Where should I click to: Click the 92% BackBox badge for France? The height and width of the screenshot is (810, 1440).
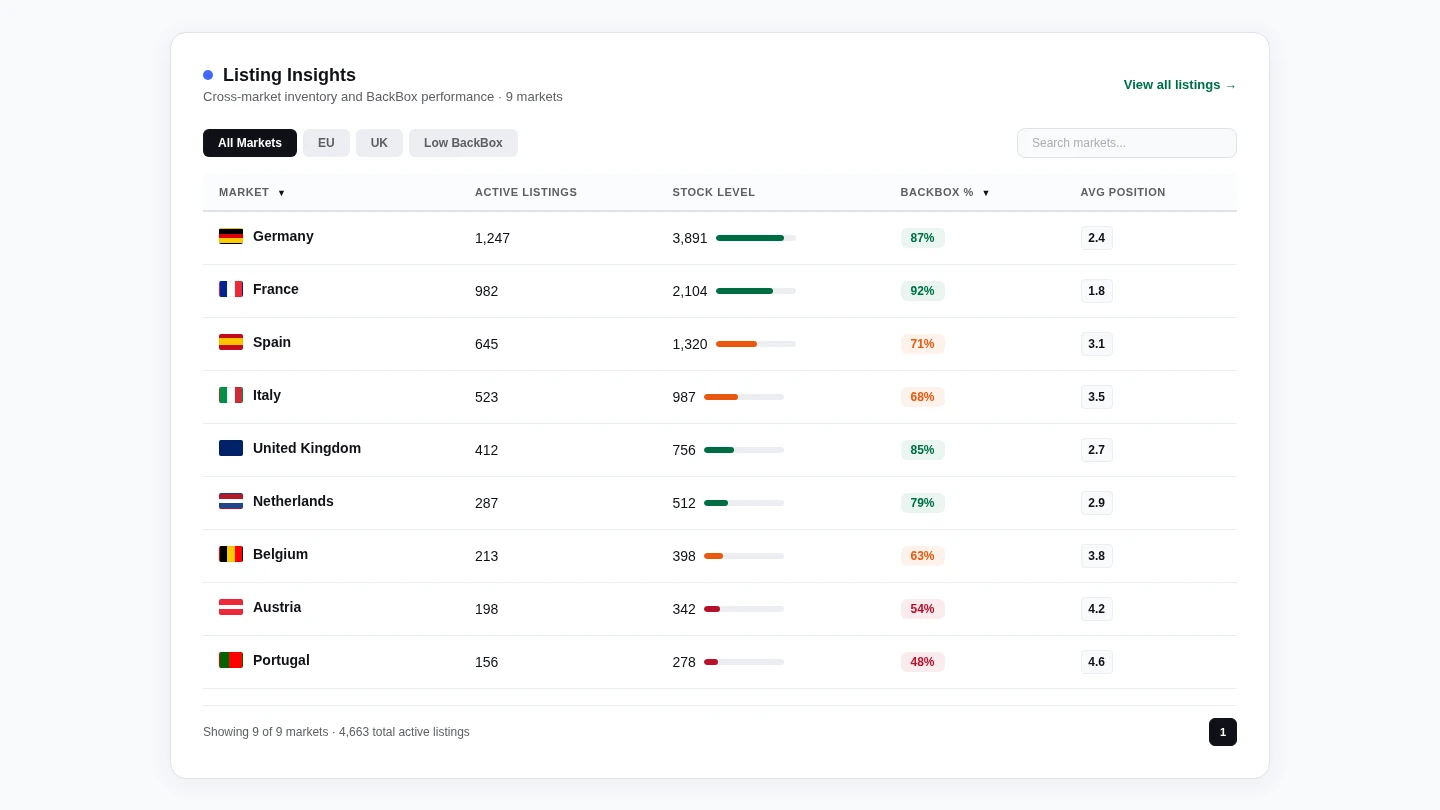(922, 291)
